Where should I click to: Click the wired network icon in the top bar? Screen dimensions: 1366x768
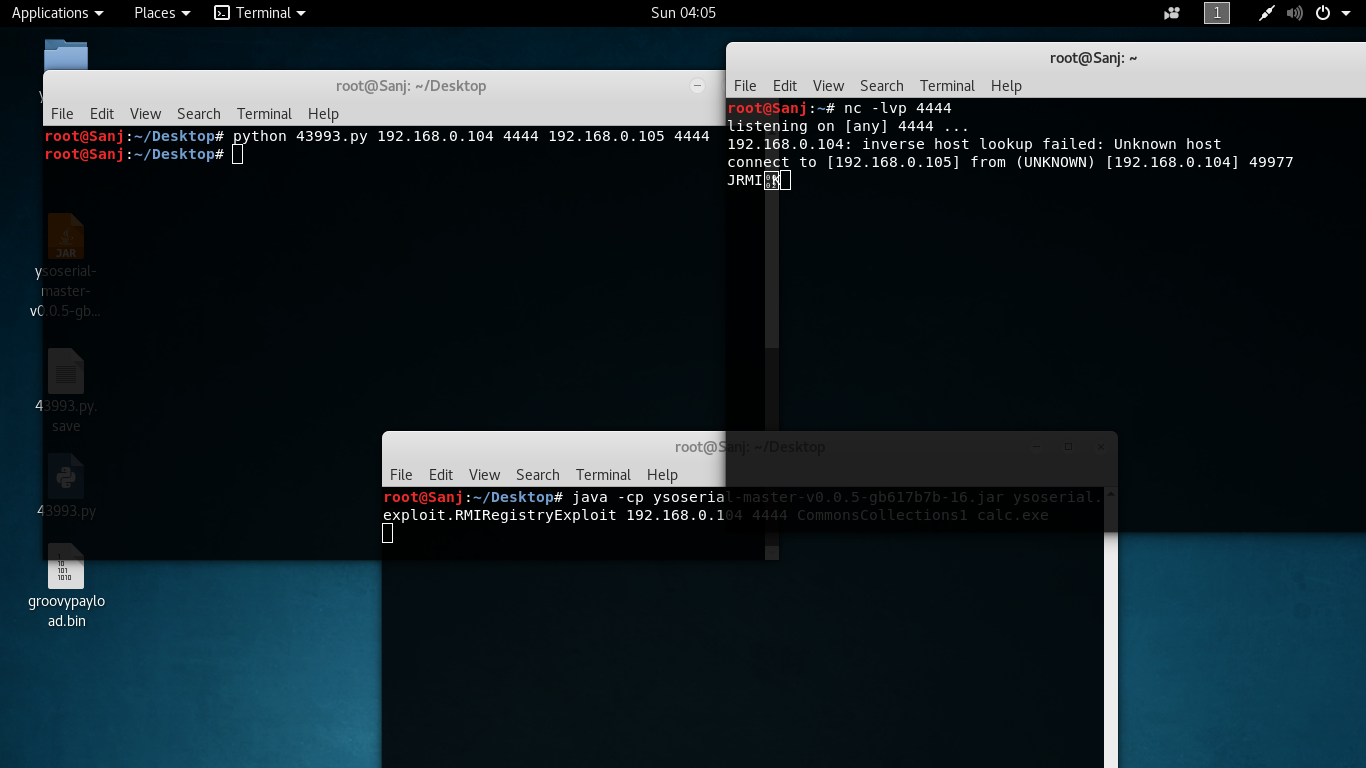coord(1266,13)
